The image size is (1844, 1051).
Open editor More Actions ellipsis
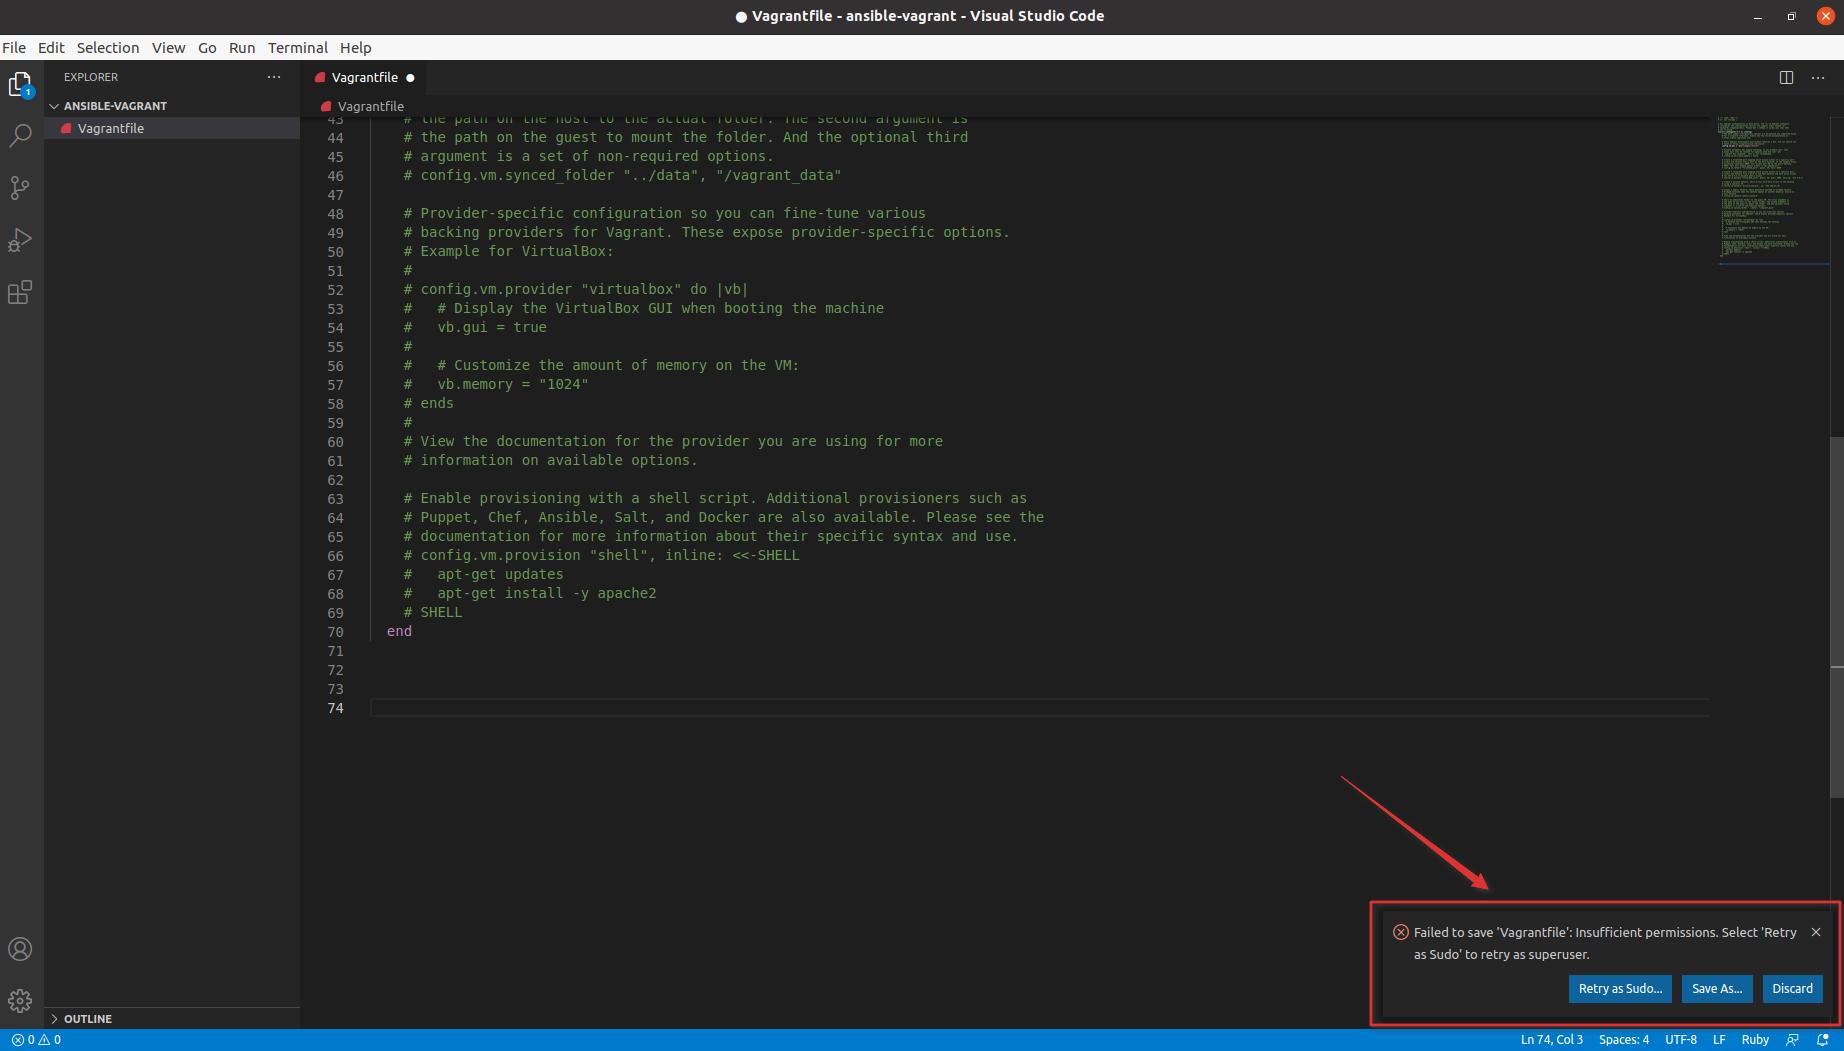1818,77
